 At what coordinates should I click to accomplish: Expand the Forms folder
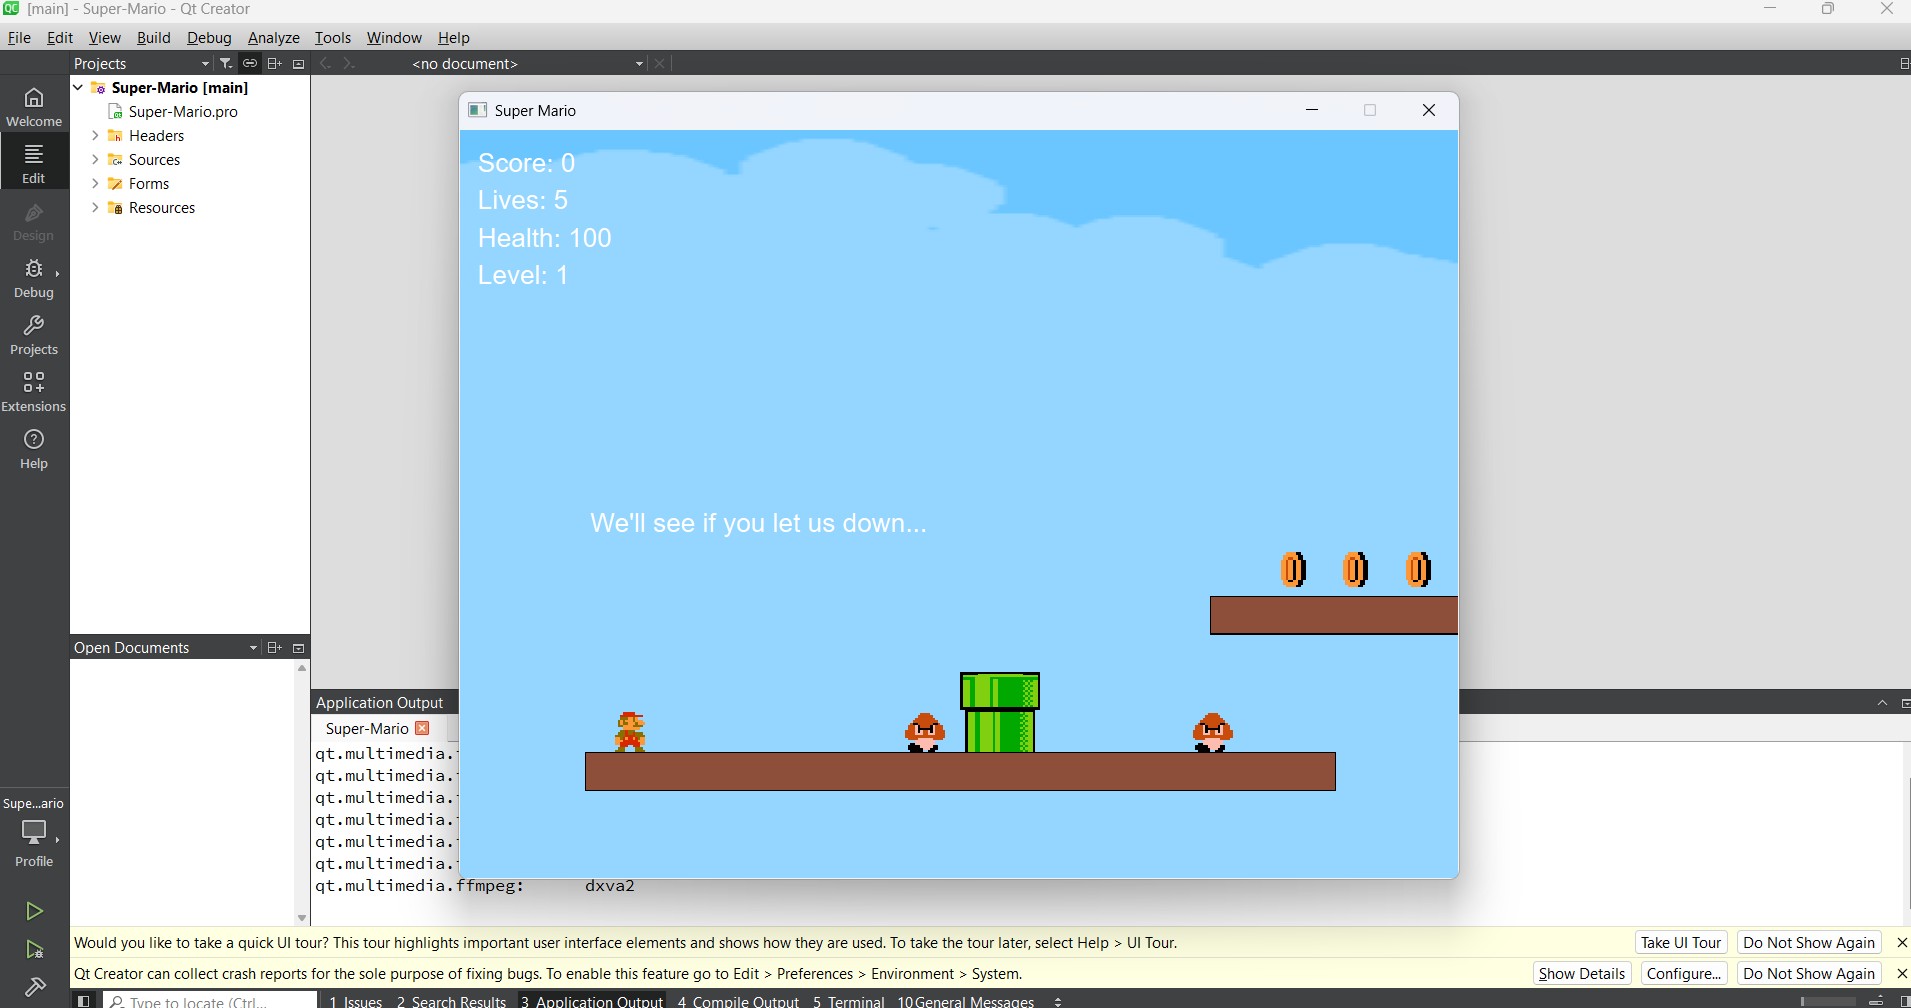coord(96,183)
